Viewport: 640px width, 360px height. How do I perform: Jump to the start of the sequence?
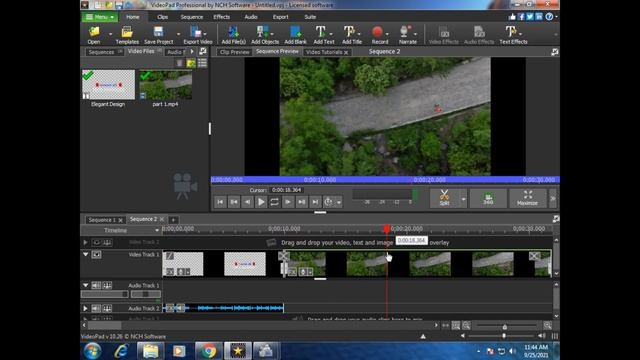click(x=220, y=202)
